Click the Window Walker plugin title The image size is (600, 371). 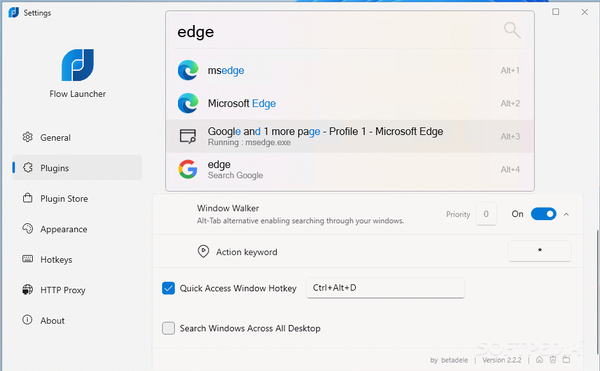(x=228, y=208)
